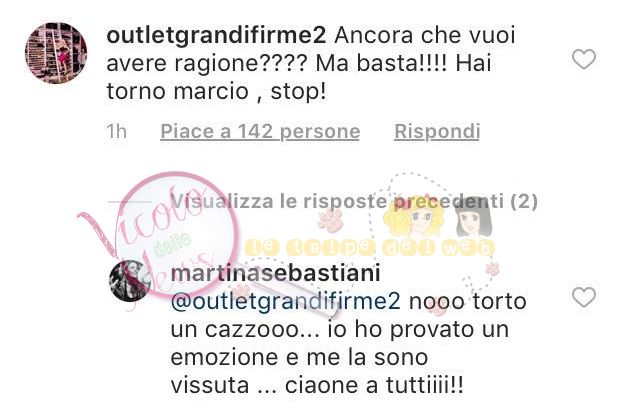Open outletgrandifirme2's profile picture
Screen dimensions: 640x416
coord(56,53)
